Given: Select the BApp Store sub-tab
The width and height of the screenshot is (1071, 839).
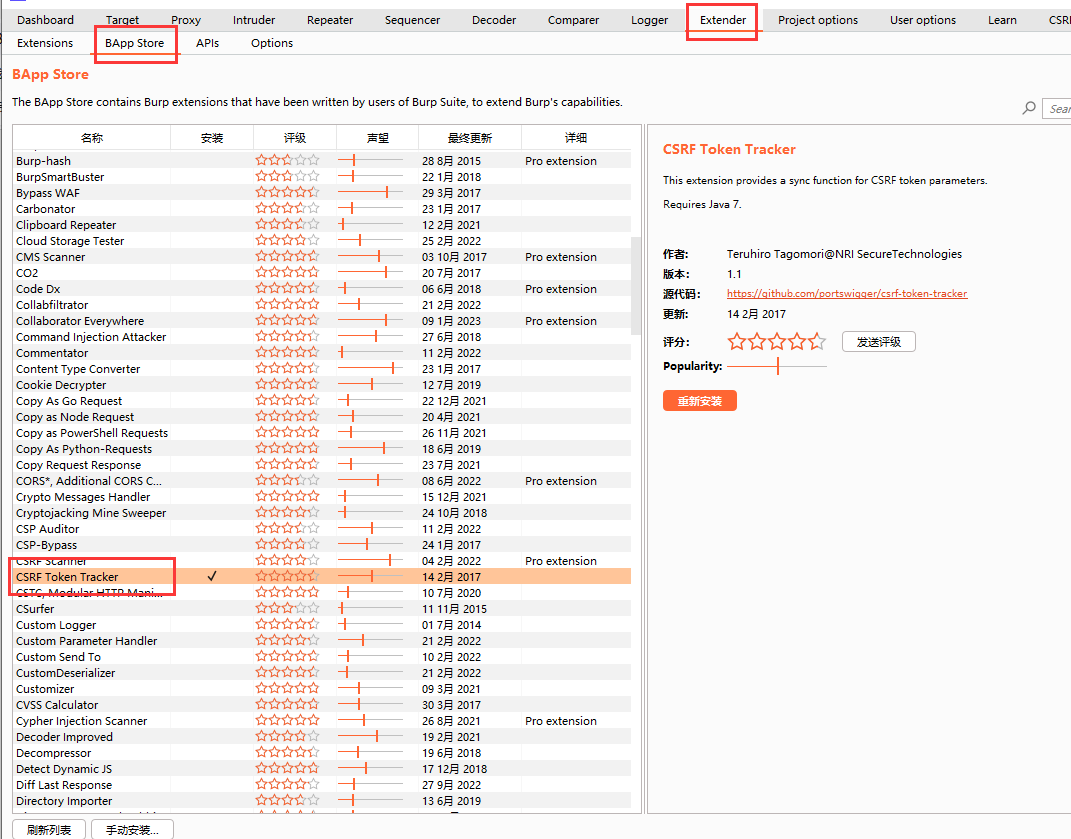Looking at the screenshot, I should point(135,43).
